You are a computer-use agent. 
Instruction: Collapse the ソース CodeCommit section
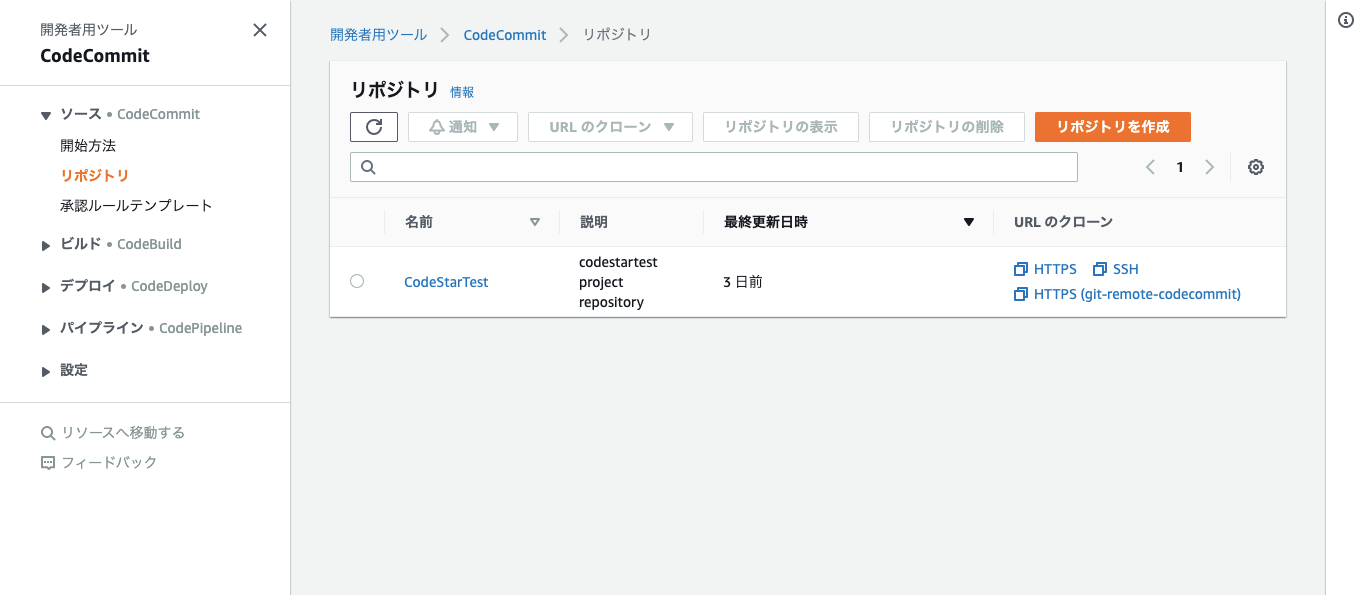tap(46, 115)
